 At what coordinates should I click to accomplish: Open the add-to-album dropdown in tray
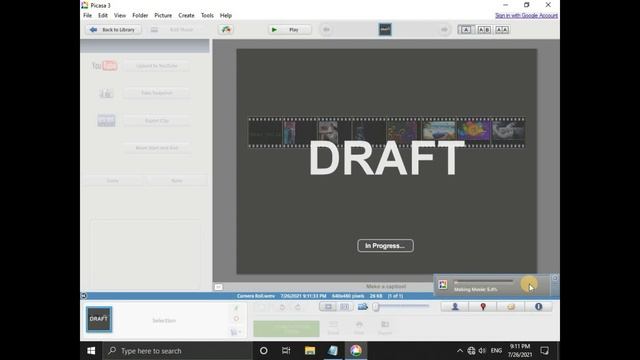coord(236,332)
